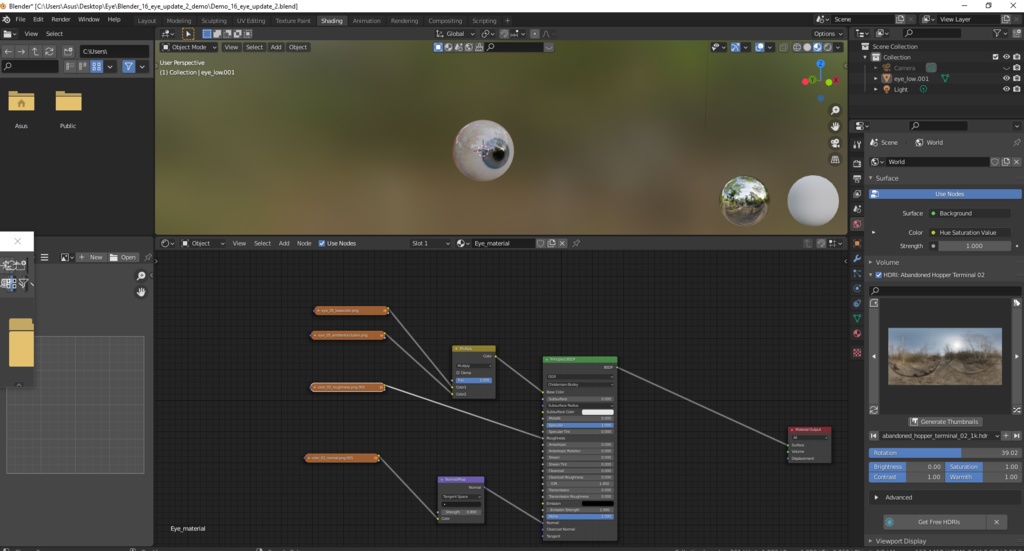Expand eye_low.001 in outliner
This screenshot has height=551, width=1024.
click(876, 78)
